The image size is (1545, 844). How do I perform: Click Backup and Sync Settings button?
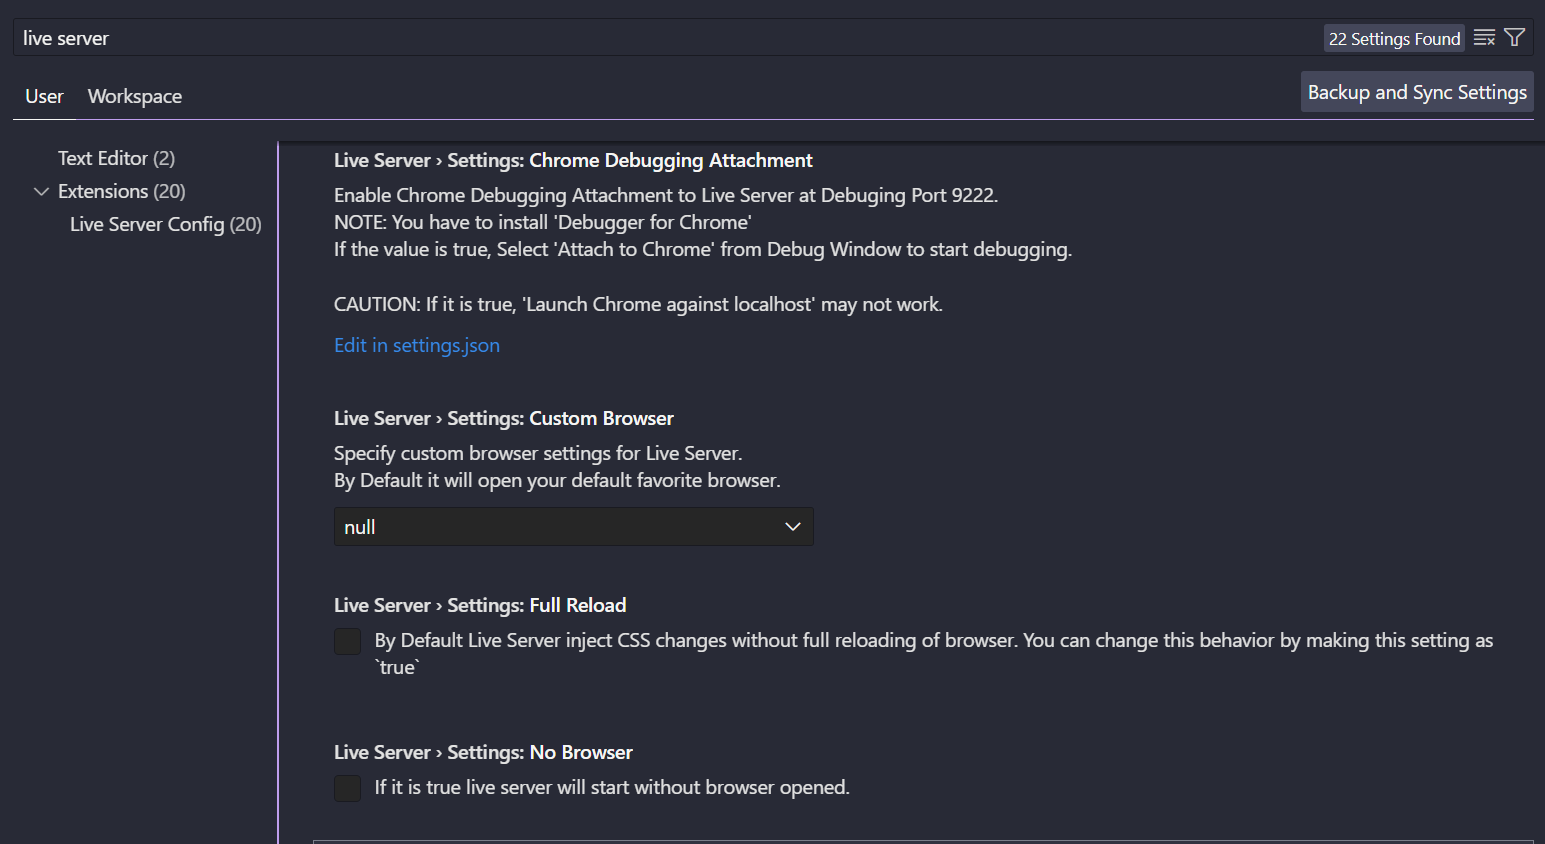coord(1417,92)
